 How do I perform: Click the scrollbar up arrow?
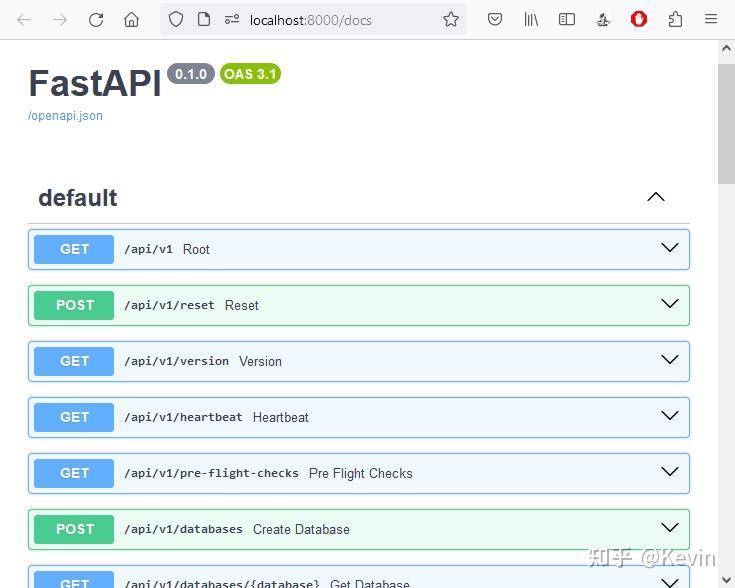coord(726,48)
